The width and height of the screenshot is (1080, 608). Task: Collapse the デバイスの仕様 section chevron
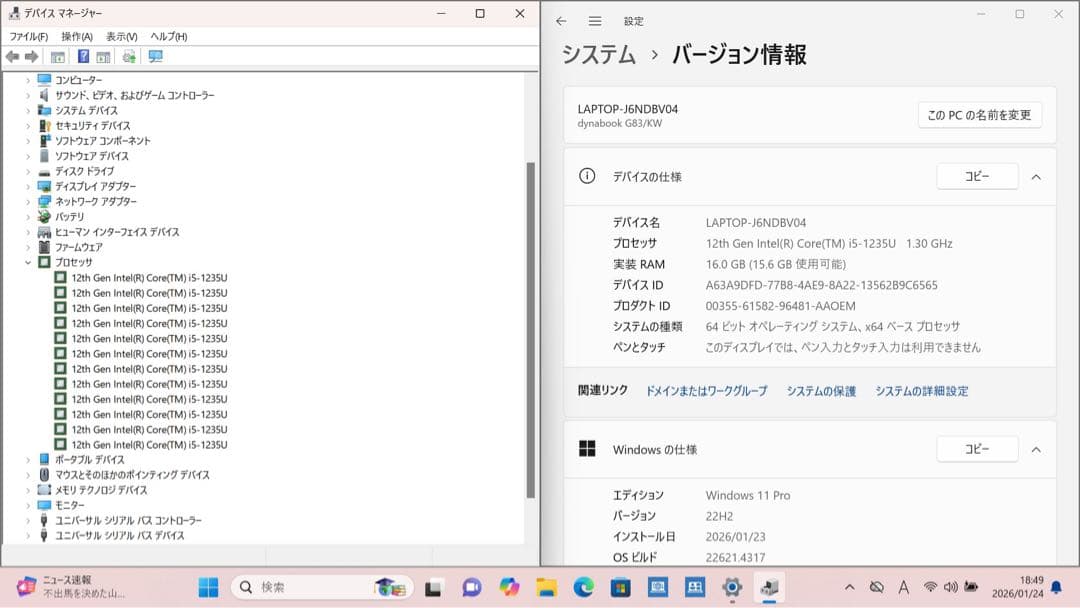(1036, 177)
